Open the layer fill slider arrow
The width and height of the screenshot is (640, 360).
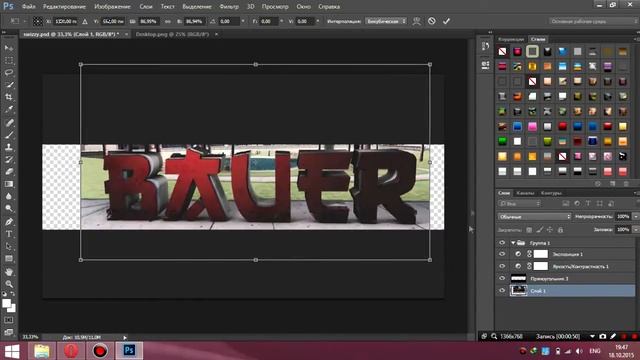point(636,230)
